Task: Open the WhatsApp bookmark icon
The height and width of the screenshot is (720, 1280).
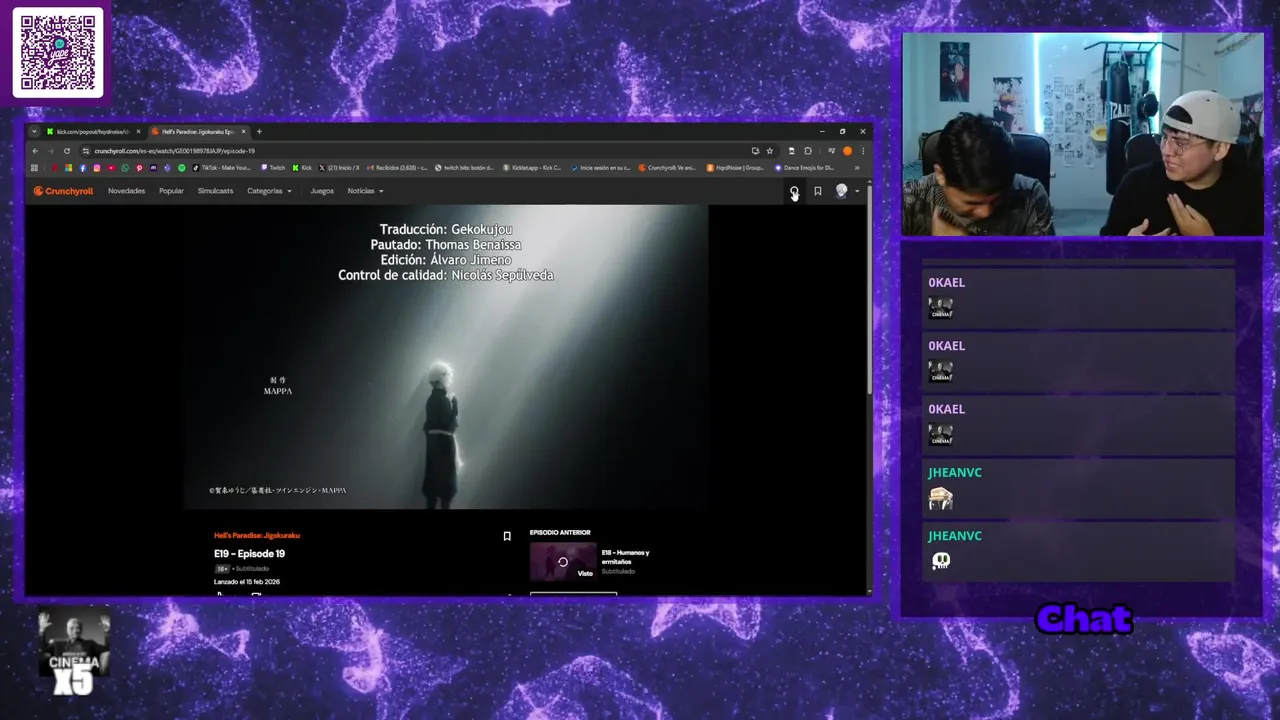Action: pyautogui.click(x=125, y=168)
